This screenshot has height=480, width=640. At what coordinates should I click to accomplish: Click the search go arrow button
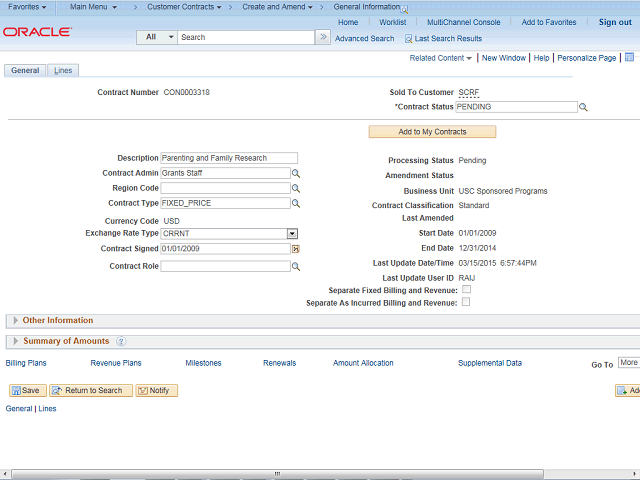click(x=322, y=37)
